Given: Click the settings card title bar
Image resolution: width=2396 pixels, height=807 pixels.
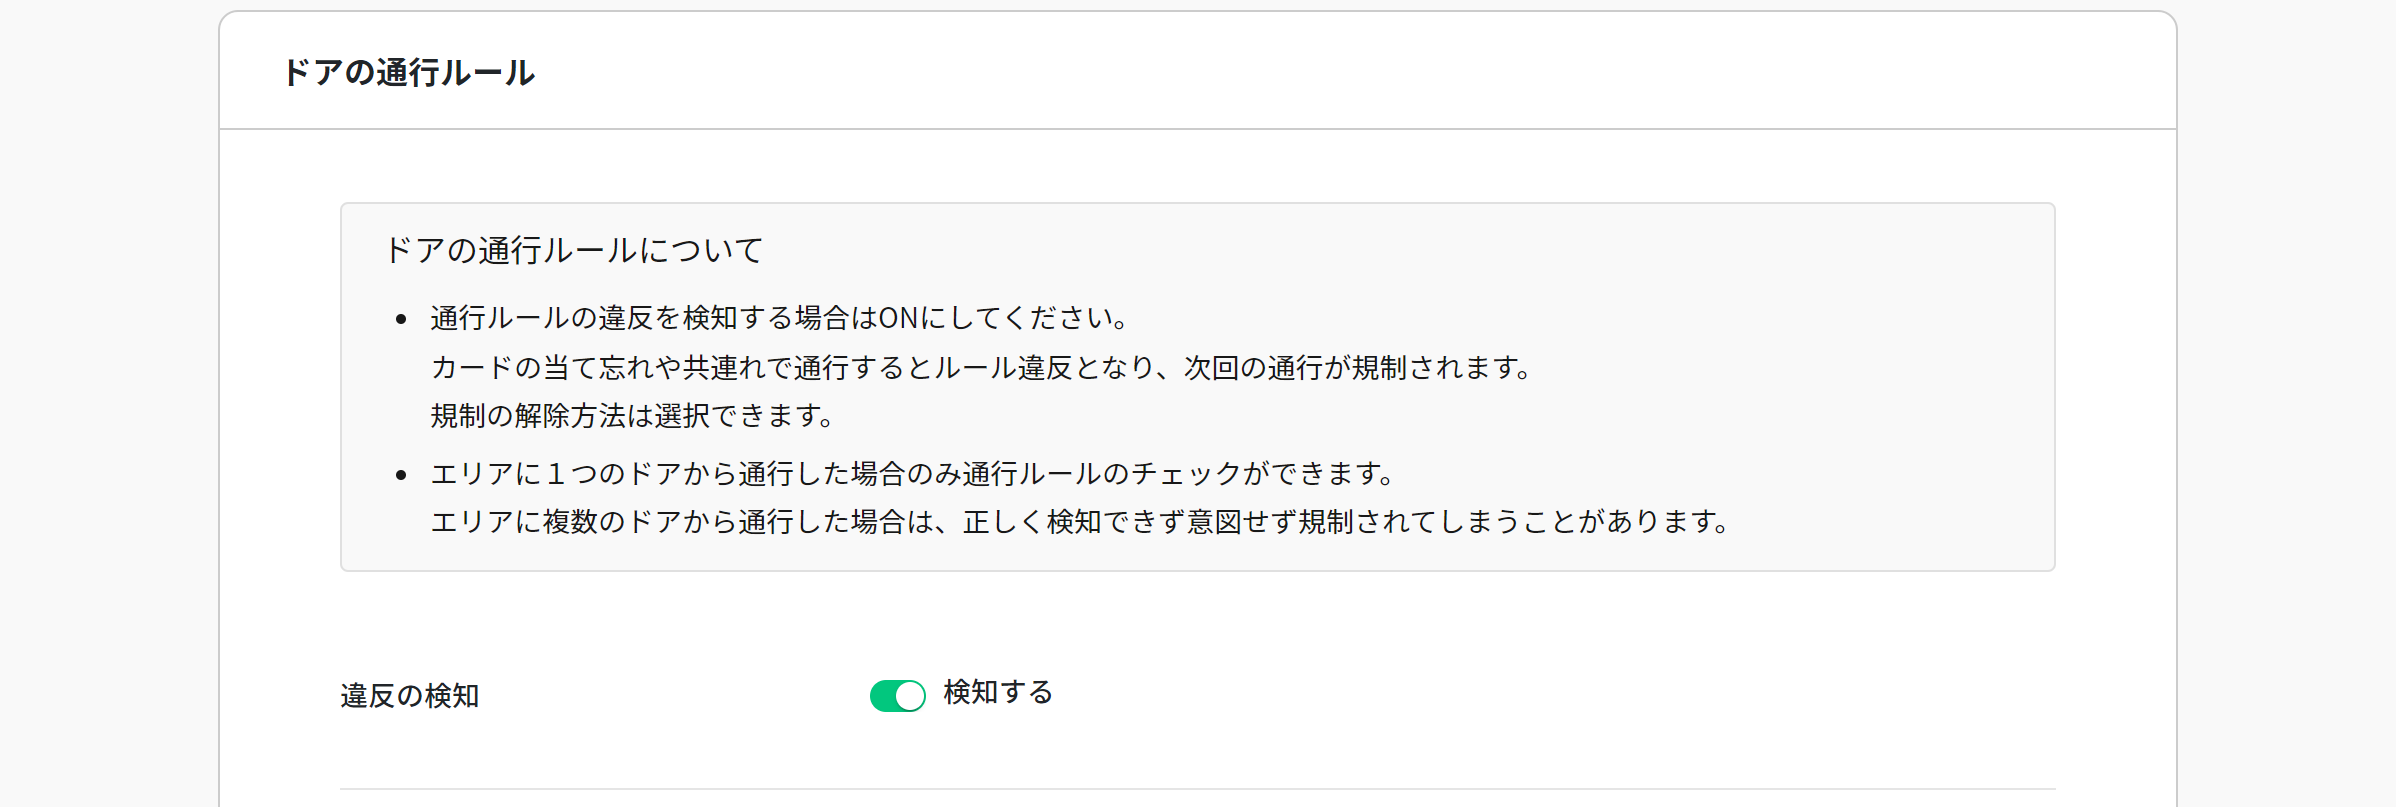Looking at the screenshot, I should (x=1200, y=68).
